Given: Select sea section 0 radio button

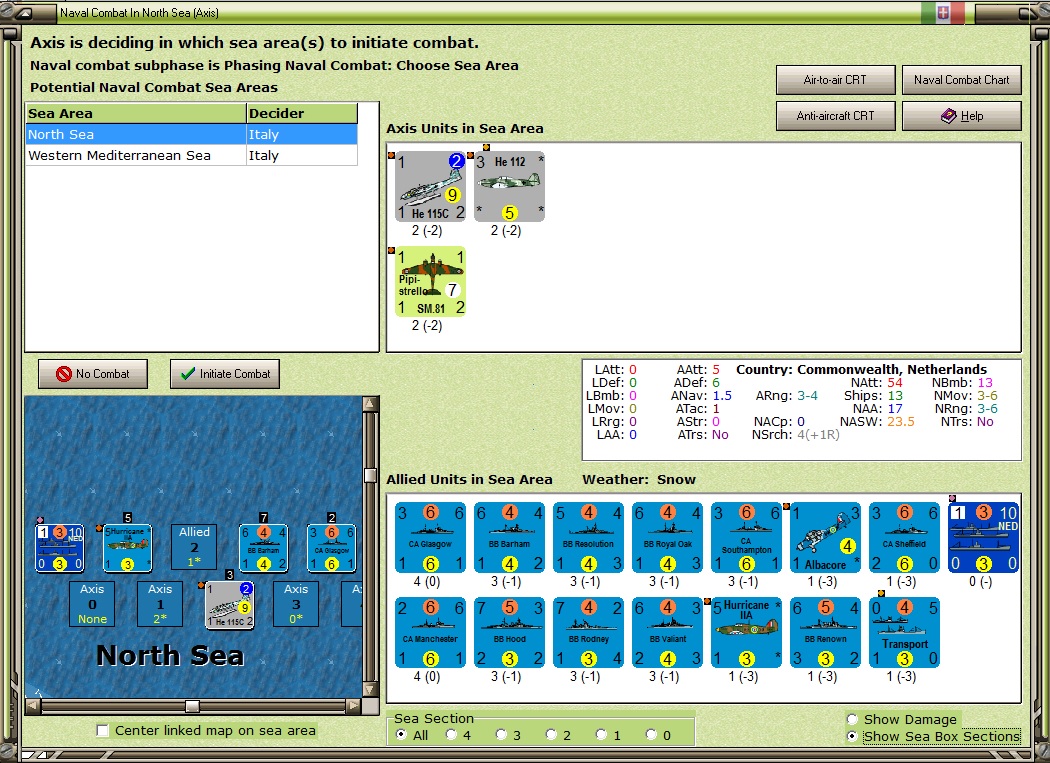Looking at the screenshot, I should tap(651, 735).
